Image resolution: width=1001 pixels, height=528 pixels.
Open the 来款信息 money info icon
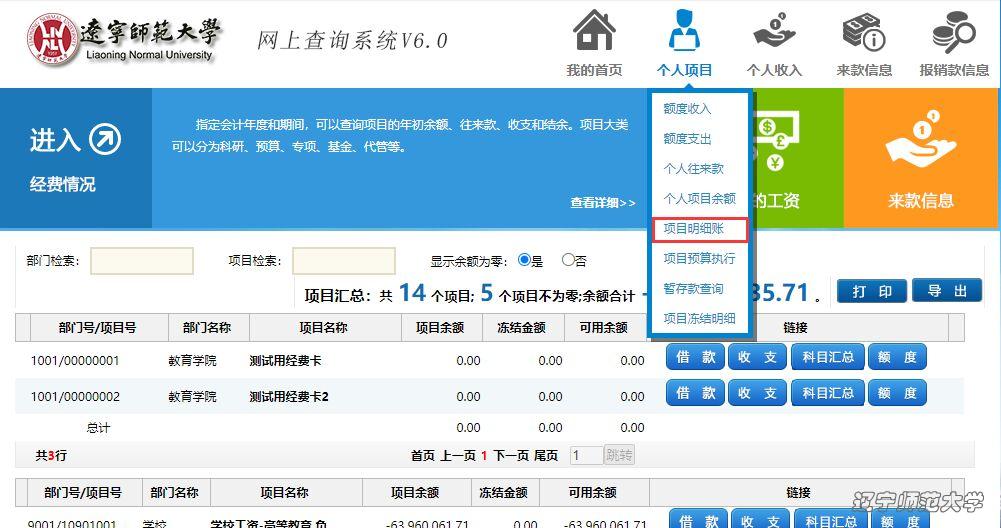coord(864,32)
